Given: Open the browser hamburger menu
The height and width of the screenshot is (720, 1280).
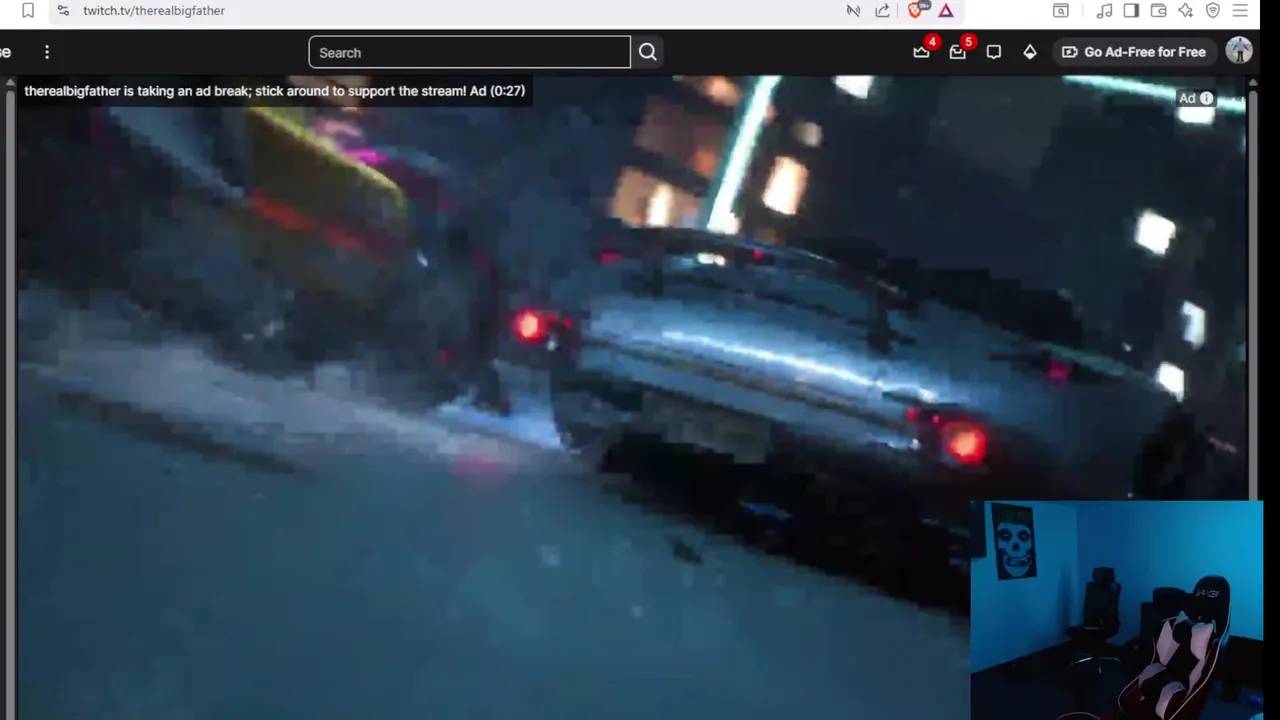Looking at the screenshot, I should tap(1241, 10).
